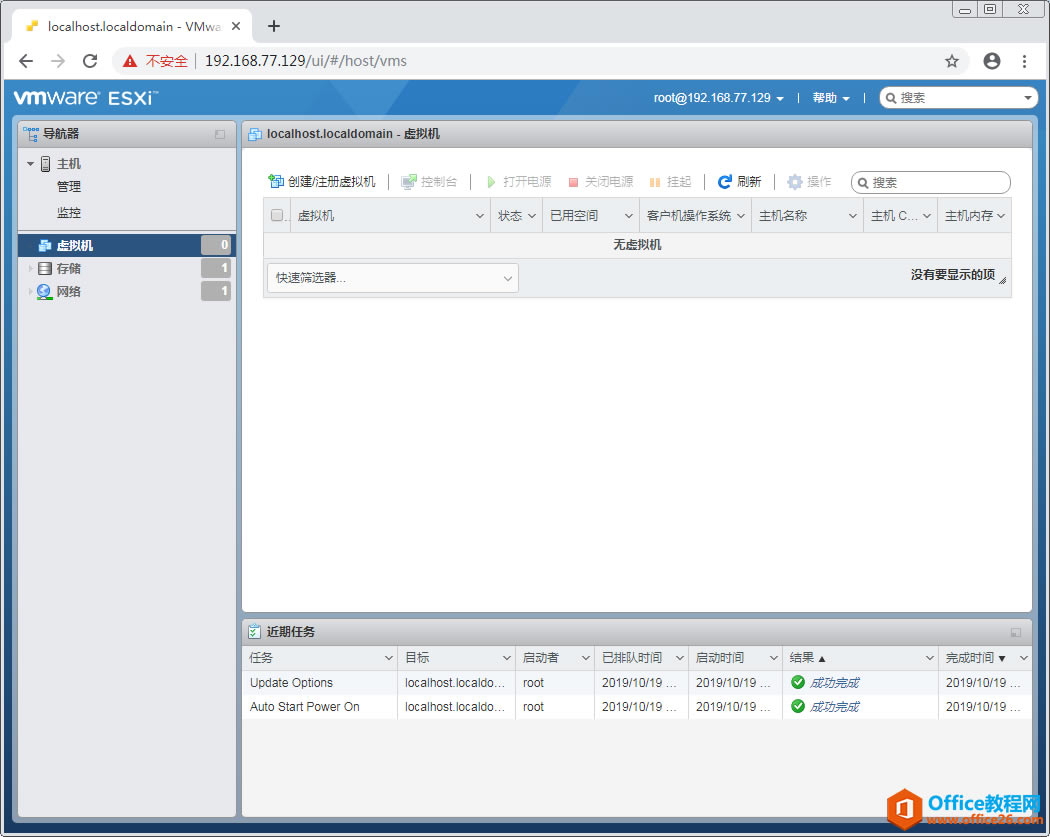The image size is (1050, 837).
Task: Click the red not-secure warning icon
Action: click(130, 61)
